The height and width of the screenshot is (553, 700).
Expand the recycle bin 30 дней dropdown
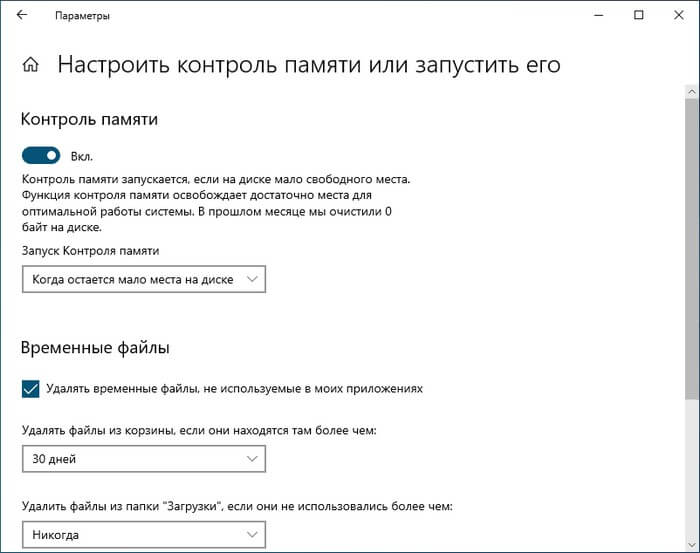[143, 459]
